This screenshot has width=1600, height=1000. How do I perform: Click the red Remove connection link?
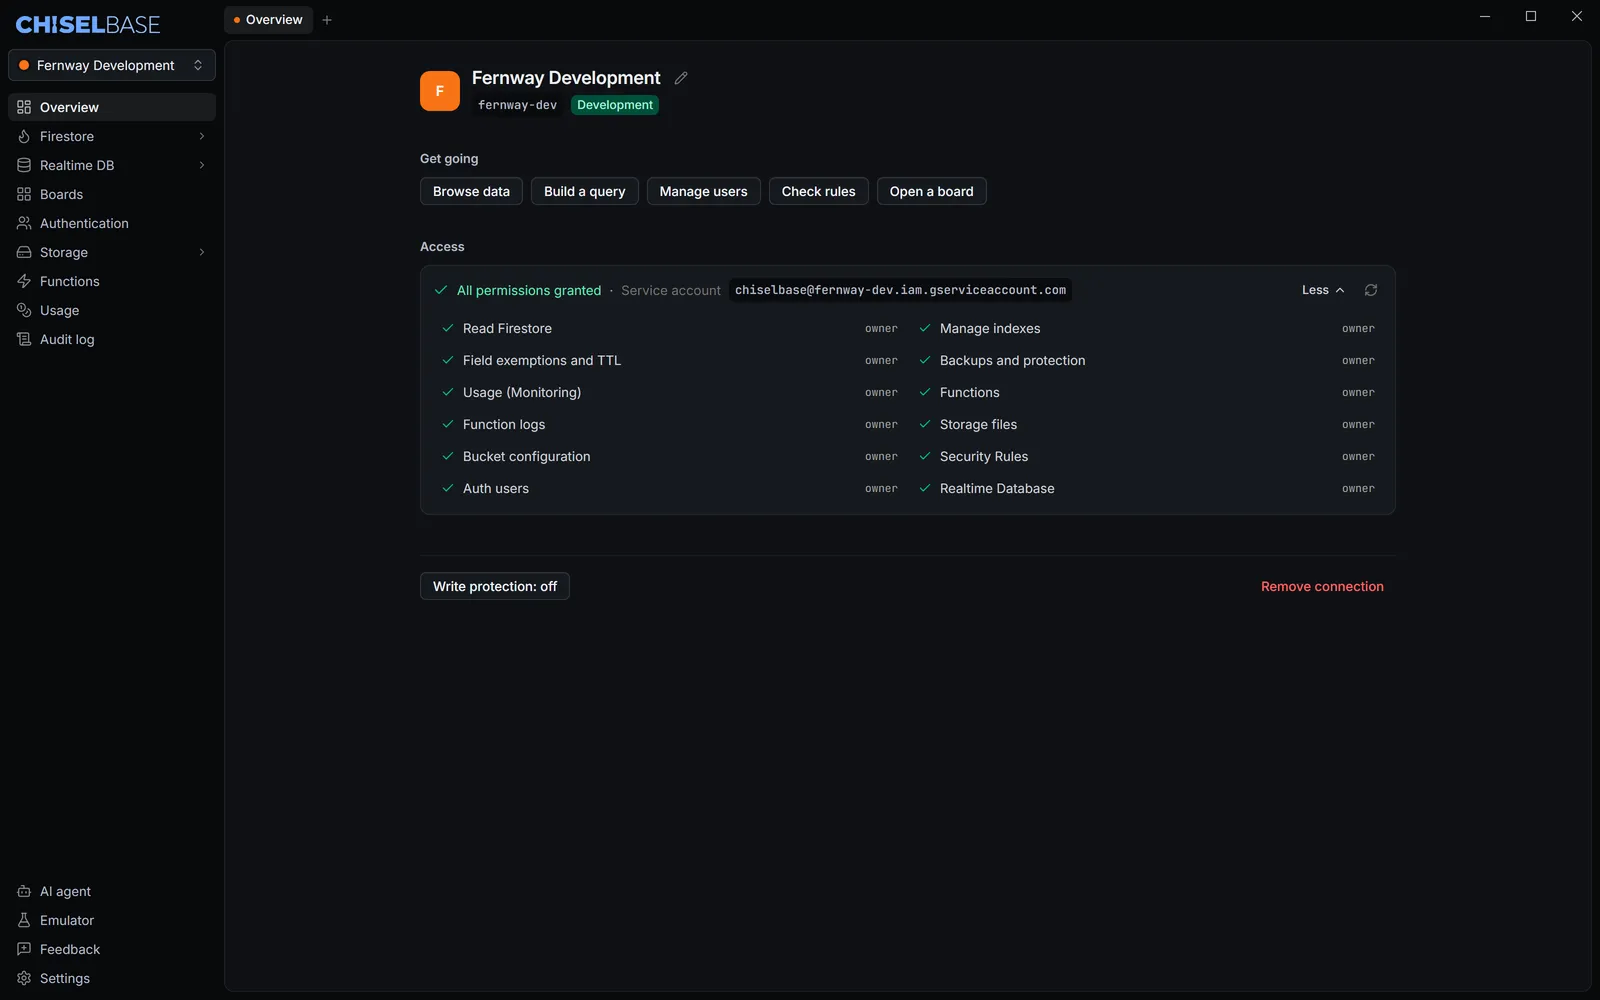[x=1322, y=586]
